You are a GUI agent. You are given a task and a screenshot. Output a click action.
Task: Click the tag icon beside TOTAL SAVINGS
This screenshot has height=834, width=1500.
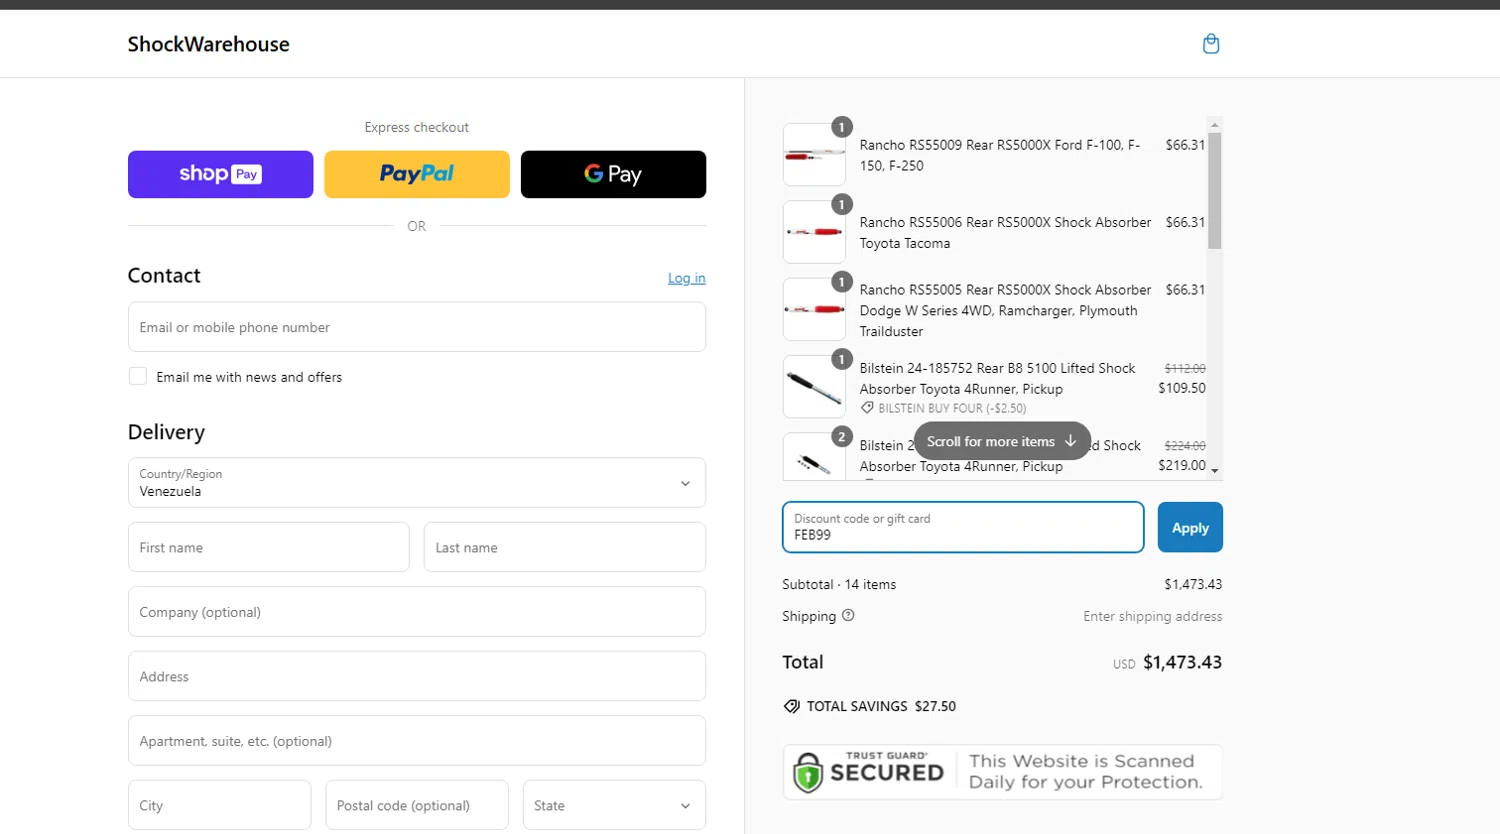(x=792, y=706)
